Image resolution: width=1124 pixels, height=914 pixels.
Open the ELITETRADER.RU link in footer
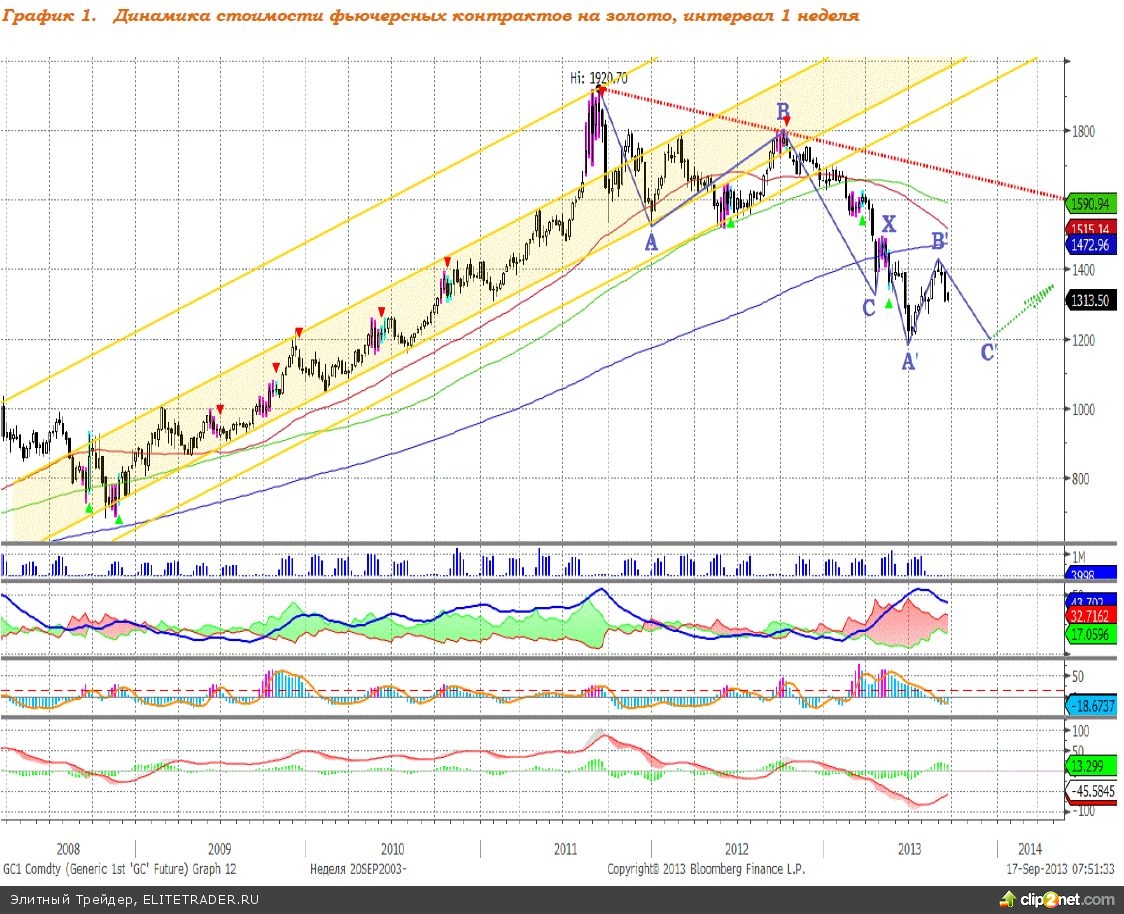(x=199, y=899)
